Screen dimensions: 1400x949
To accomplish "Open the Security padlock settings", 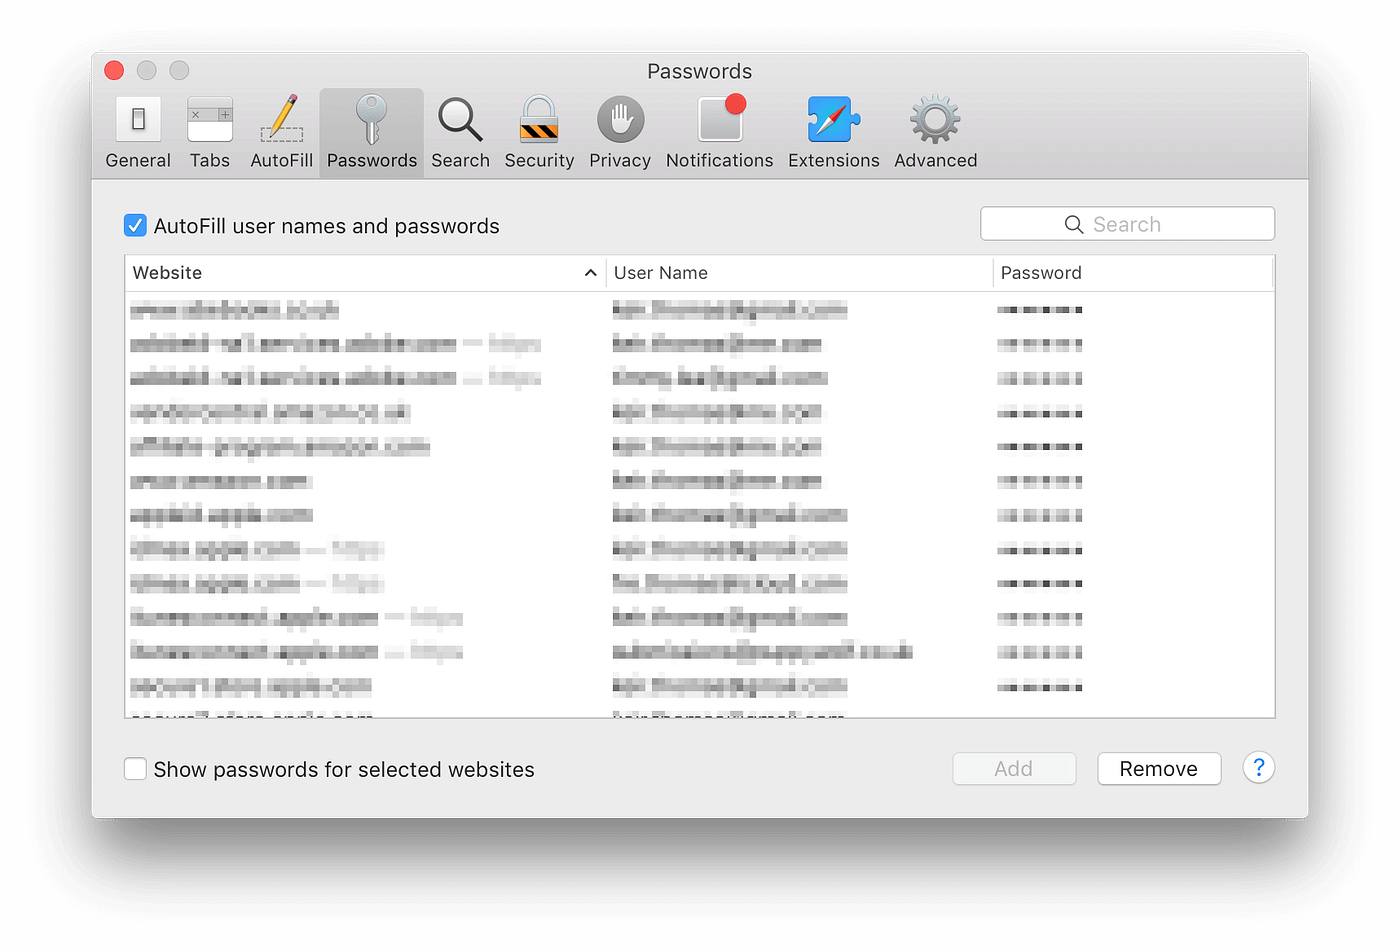I will click(538, 131).
